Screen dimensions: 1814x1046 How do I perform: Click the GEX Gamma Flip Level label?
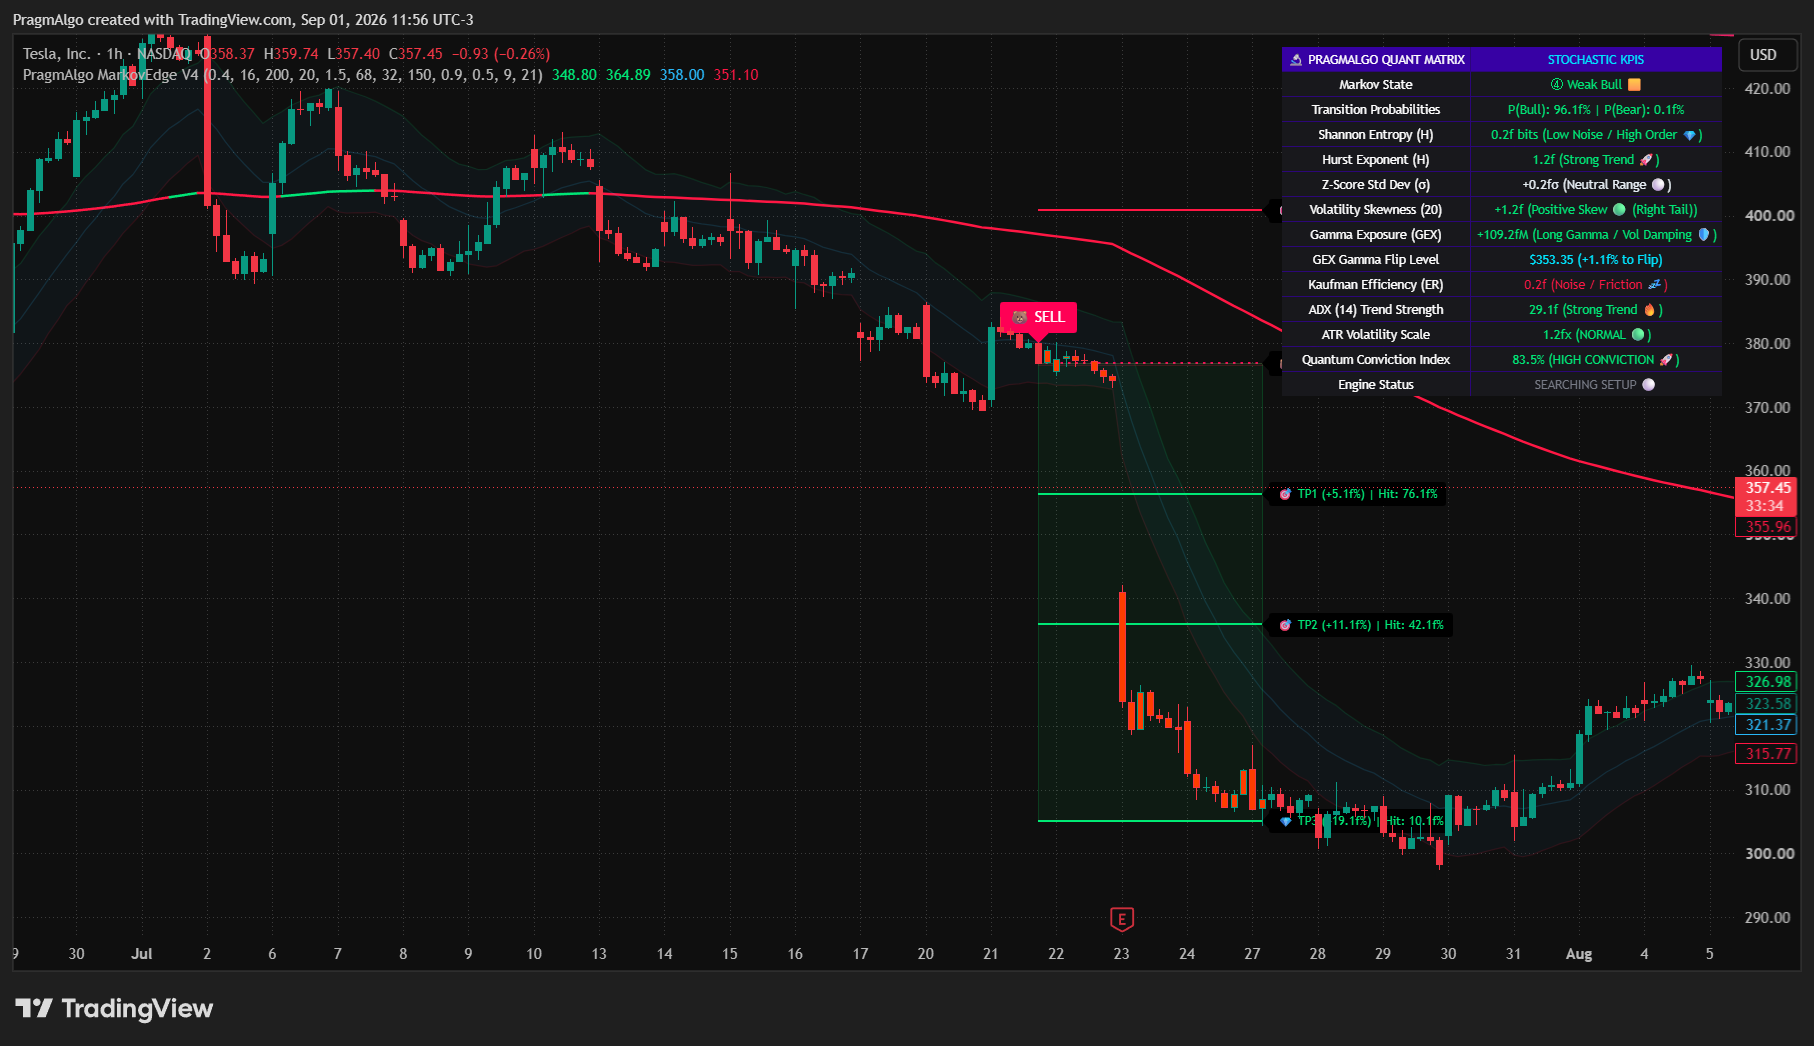point(1376,260)
